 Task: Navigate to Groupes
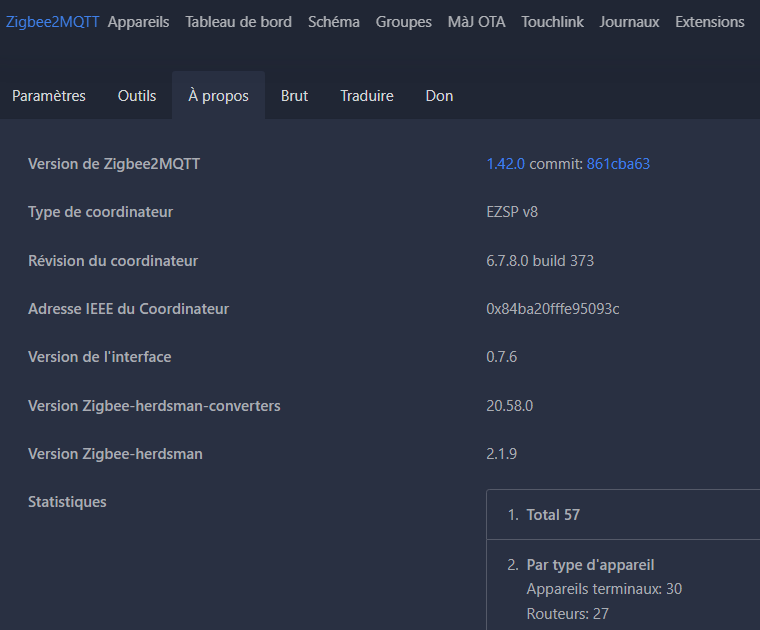403,22
